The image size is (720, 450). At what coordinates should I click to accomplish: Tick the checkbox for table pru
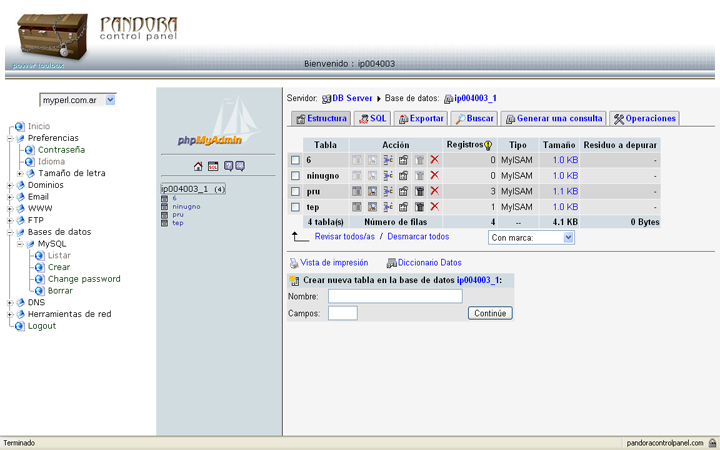[x=295, y=191]
